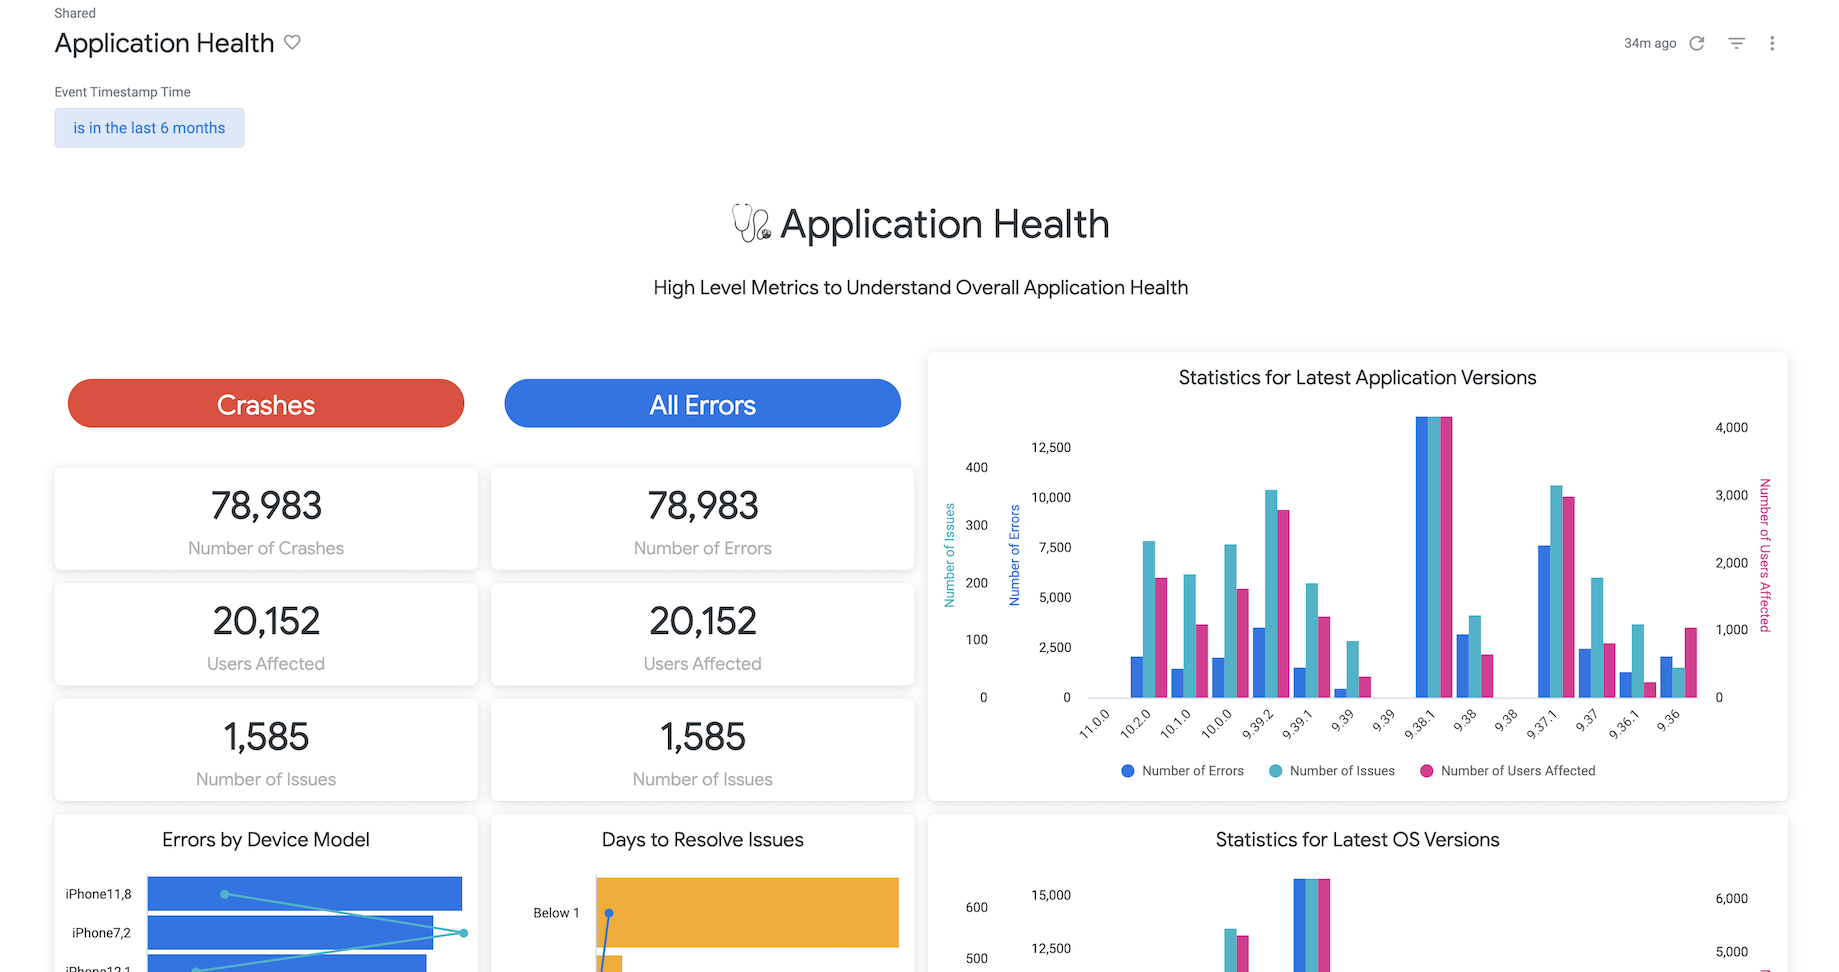Click the 9.39.2 version axis label

tap(1257, 724)
